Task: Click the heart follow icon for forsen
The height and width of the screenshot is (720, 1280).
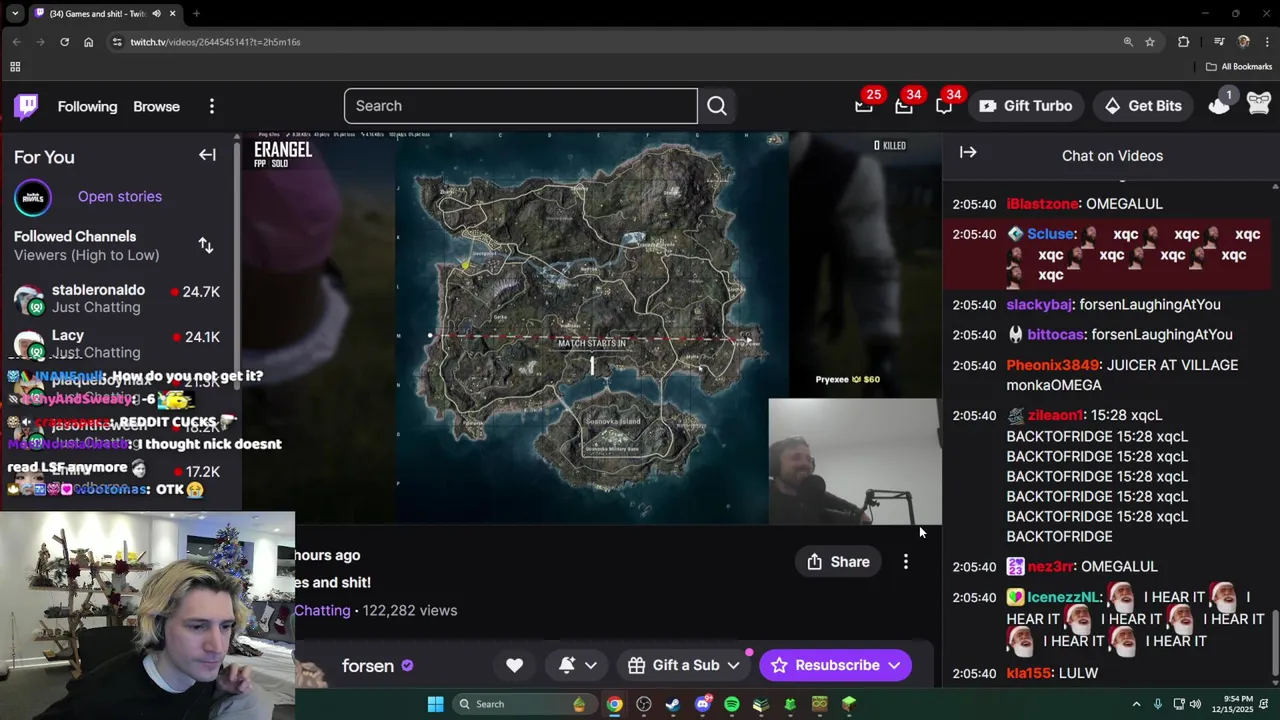Action: (x=514, y=665)
